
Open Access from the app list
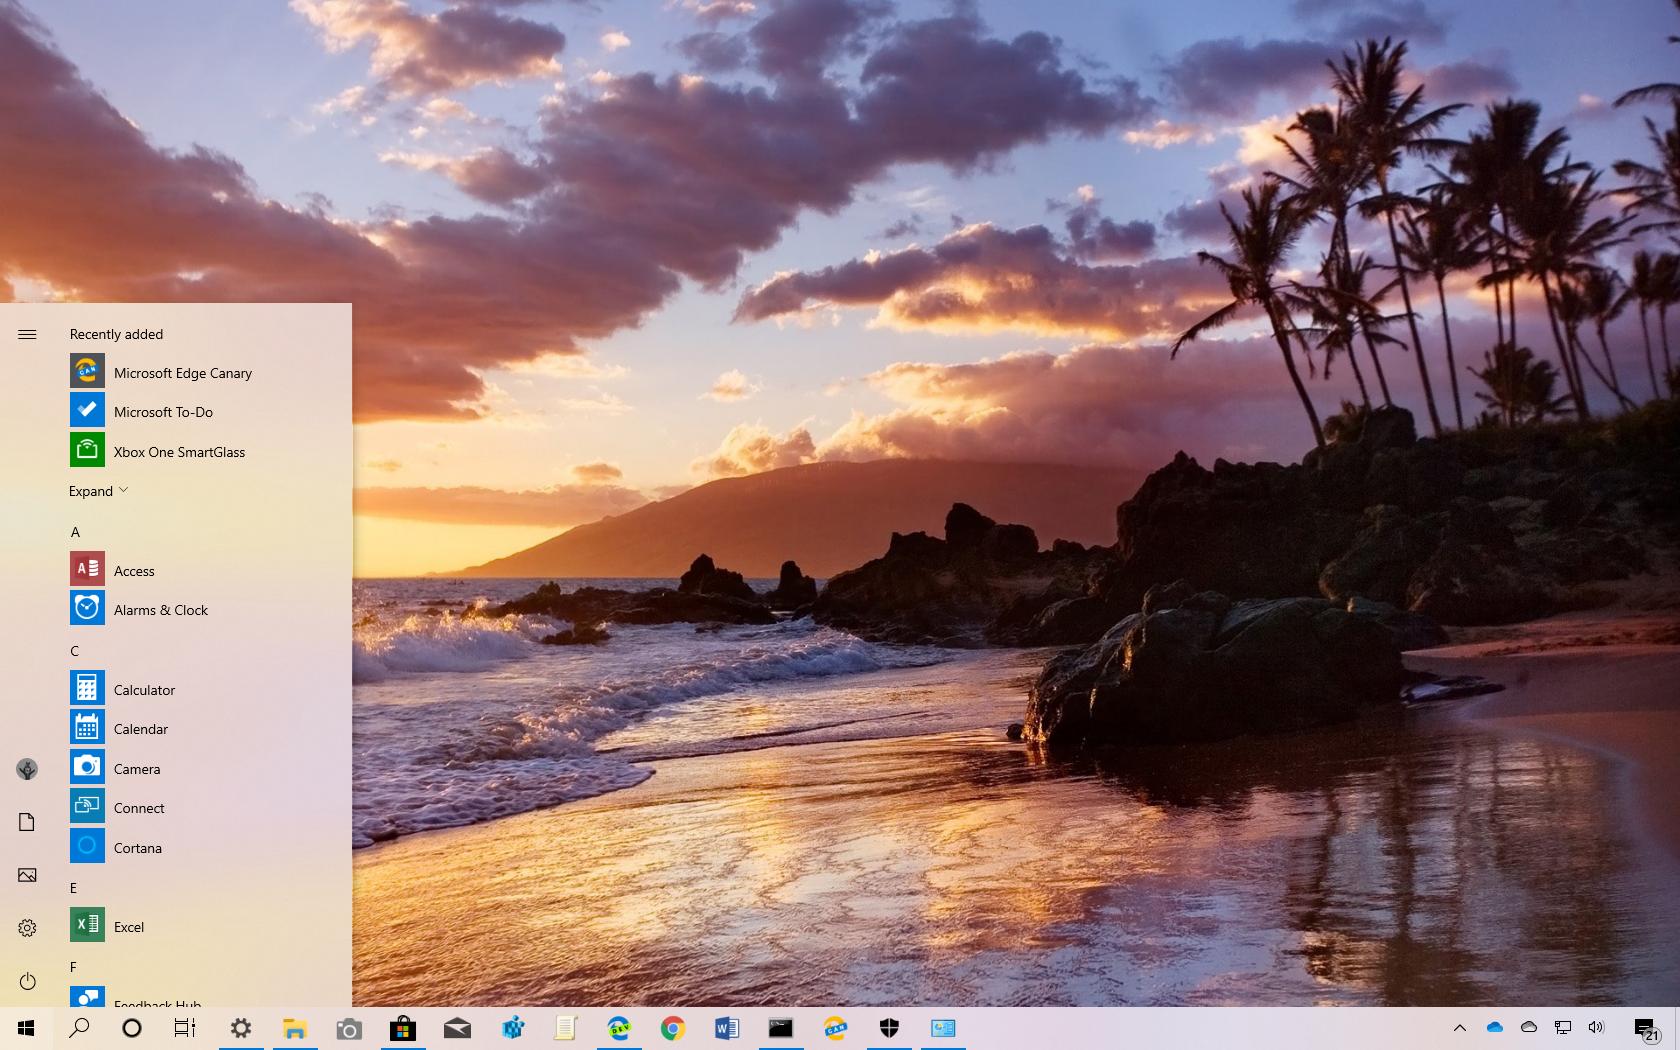210,570
